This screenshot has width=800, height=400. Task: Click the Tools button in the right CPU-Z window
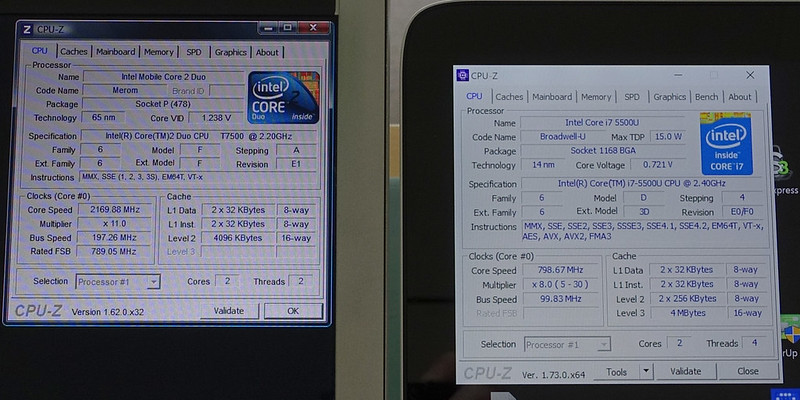(x=616, y=372)
